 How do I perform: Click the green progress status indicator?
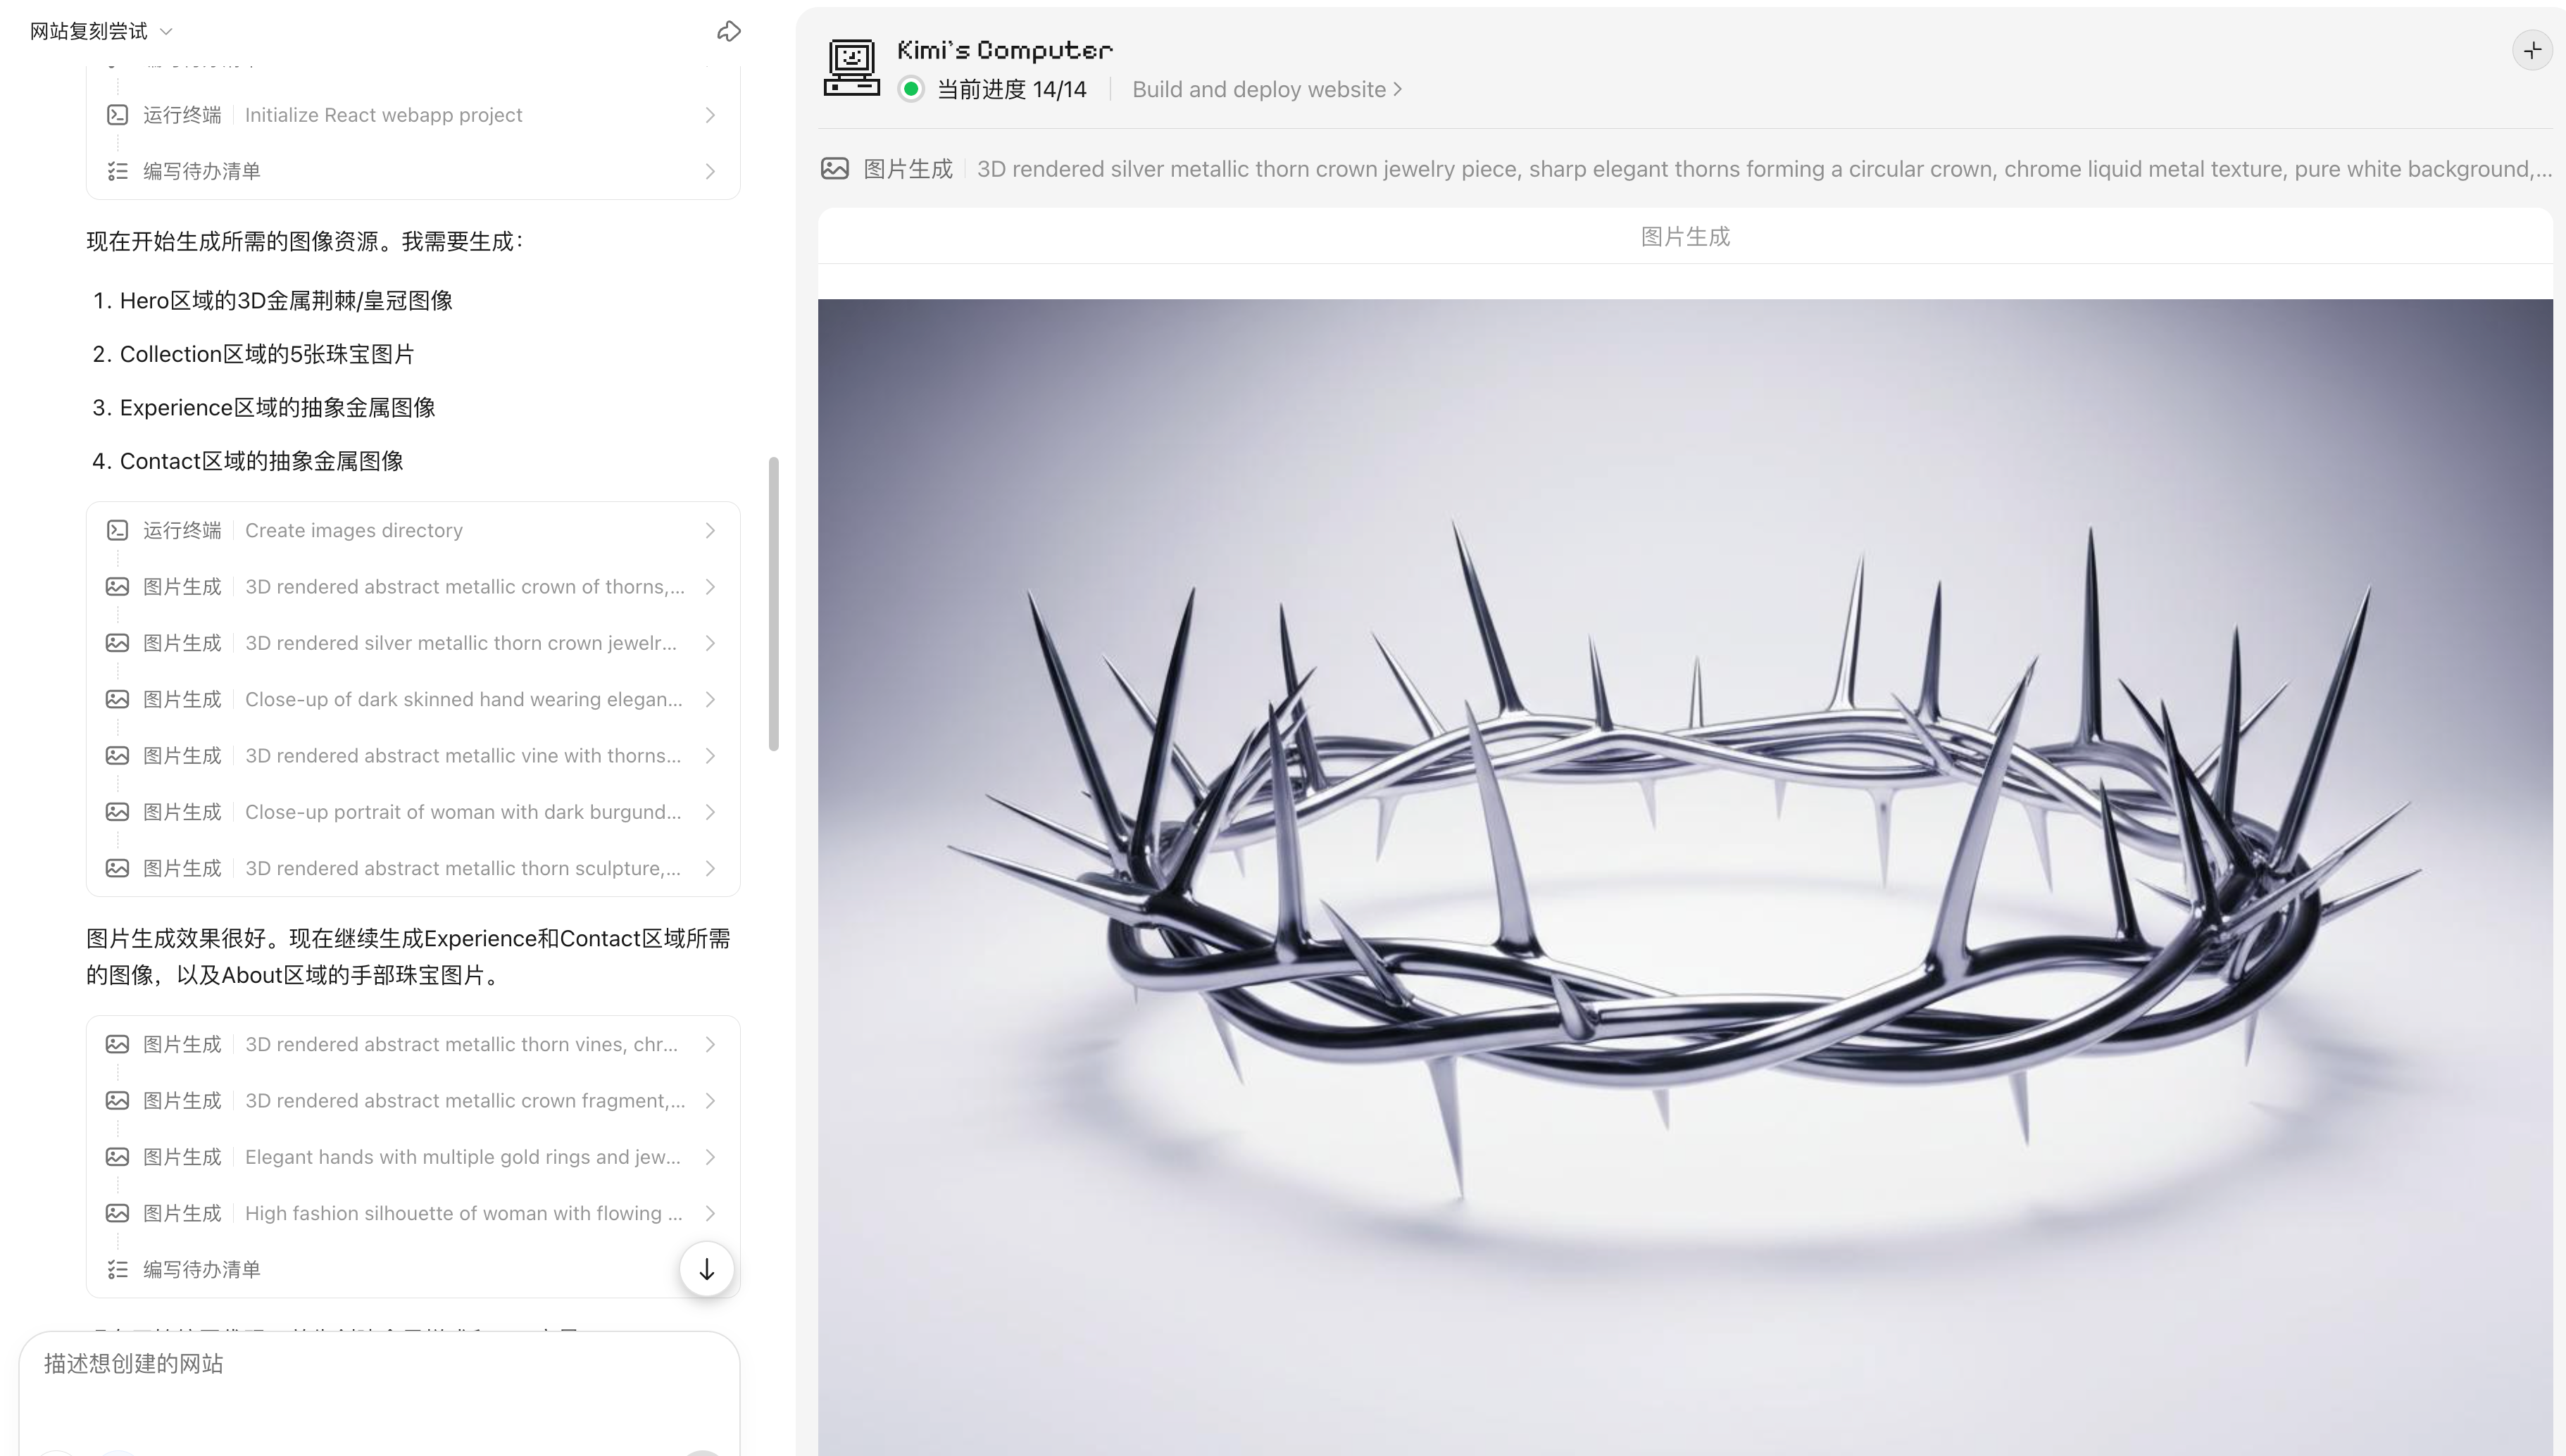(910, 89)
